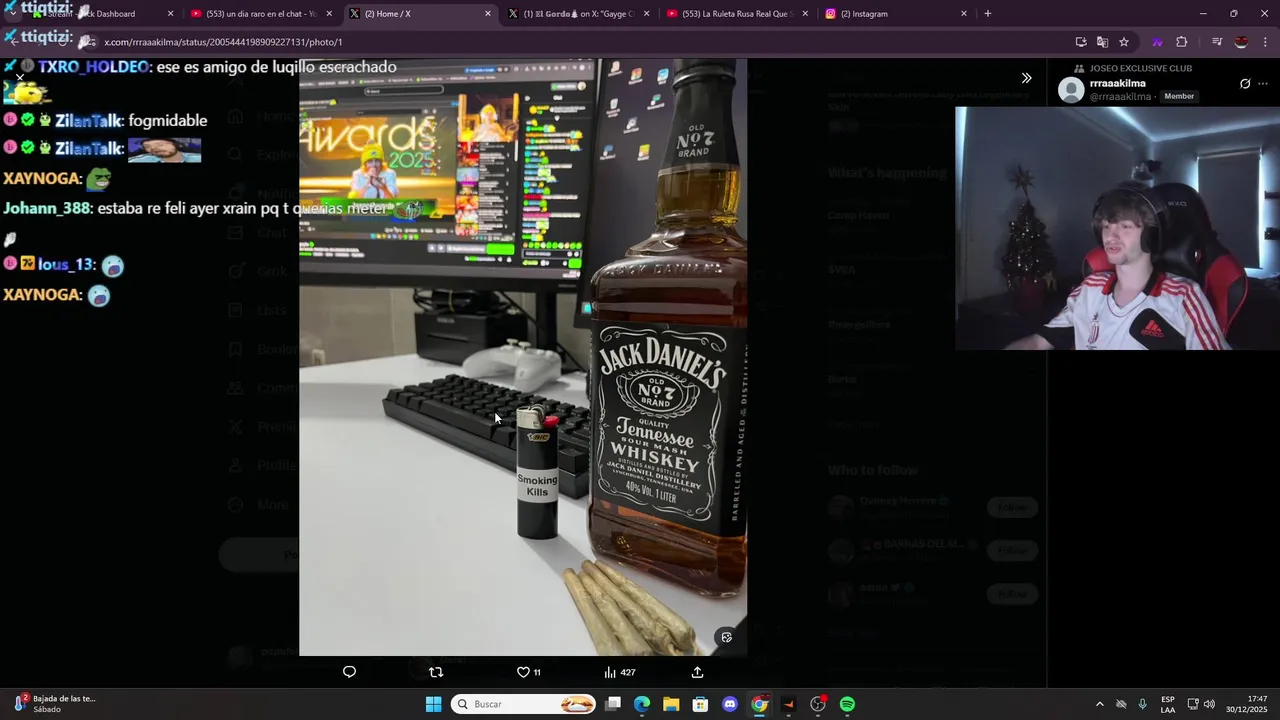Open the more options dots beside rrraaakilma
Image resolution: width=1280 pixels, height=720 pixels.
(x=1263, y=84)
